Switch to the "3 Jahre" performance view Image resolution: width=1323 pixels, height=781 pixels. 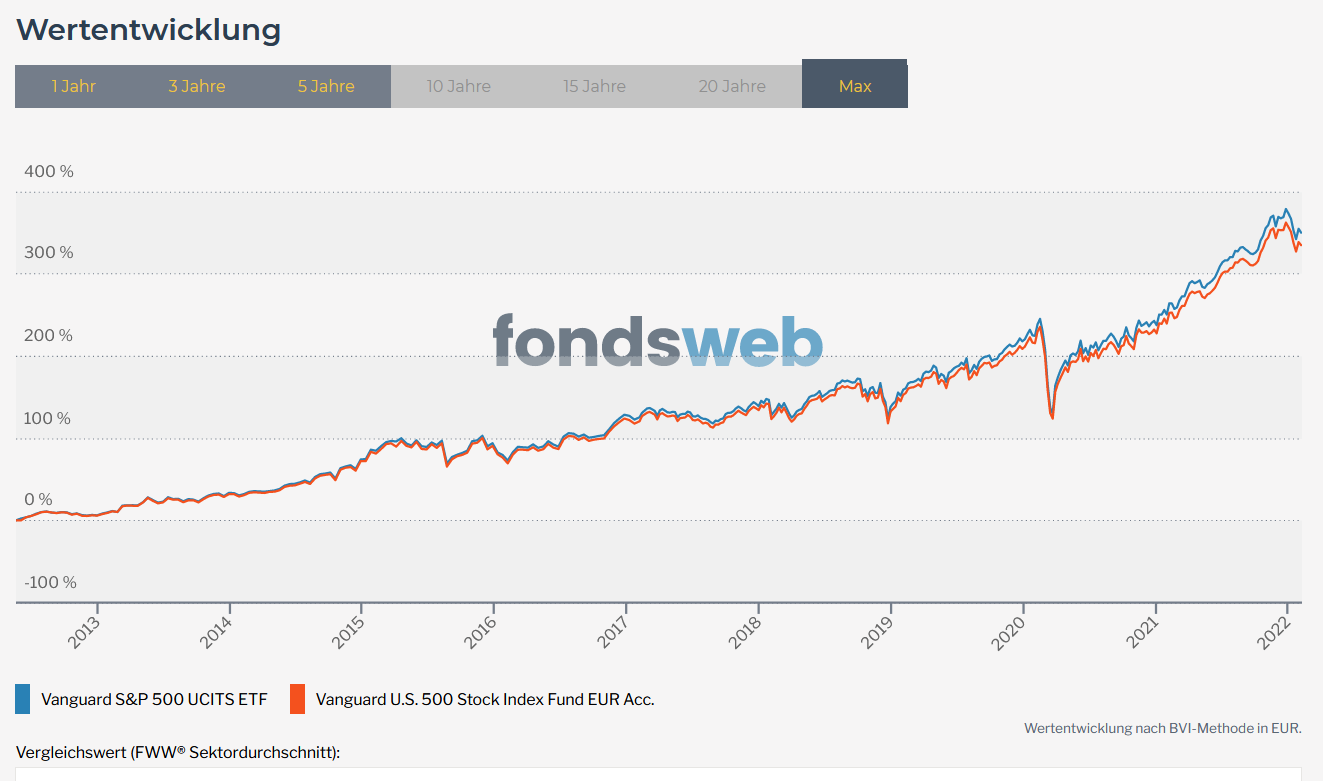tap(196, 86)
